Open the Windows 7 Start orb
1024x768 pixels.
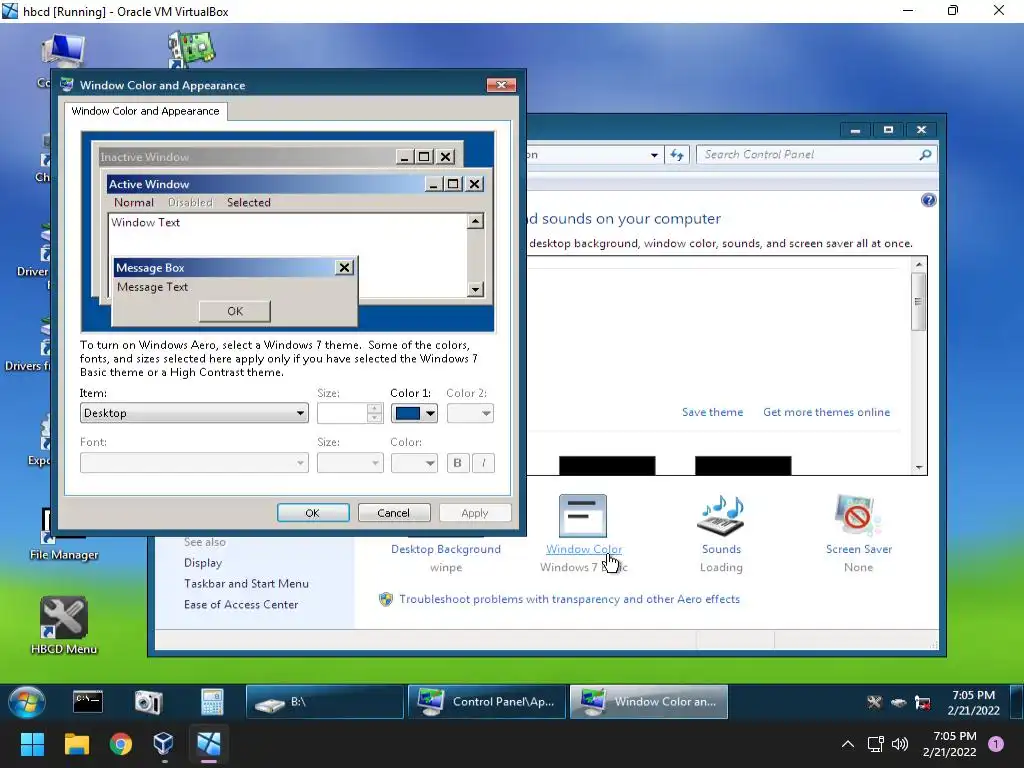pos(27,702)
